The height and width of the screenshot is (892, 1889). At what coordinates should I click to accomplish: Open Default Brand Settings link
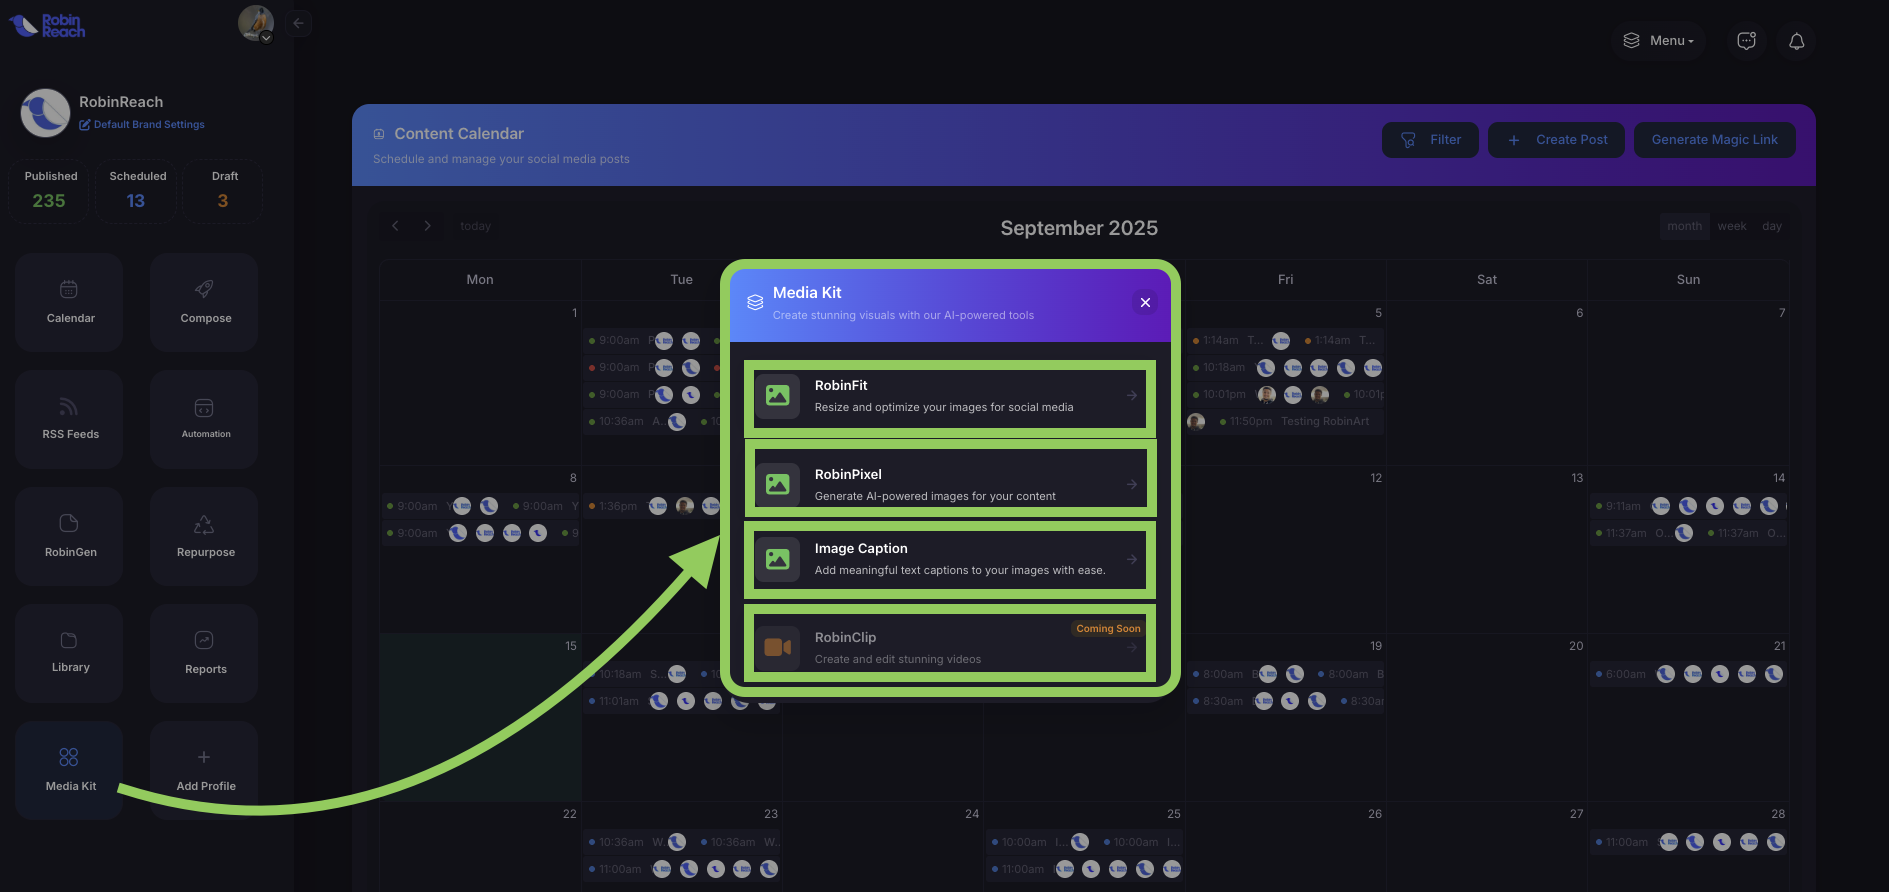pos(142,125)
